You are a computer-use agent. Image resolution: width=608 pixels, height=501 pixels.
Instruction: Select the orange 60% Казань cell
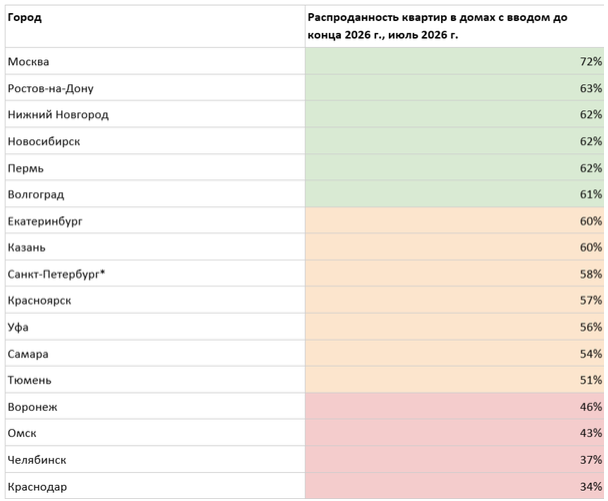tap(454, 247)
